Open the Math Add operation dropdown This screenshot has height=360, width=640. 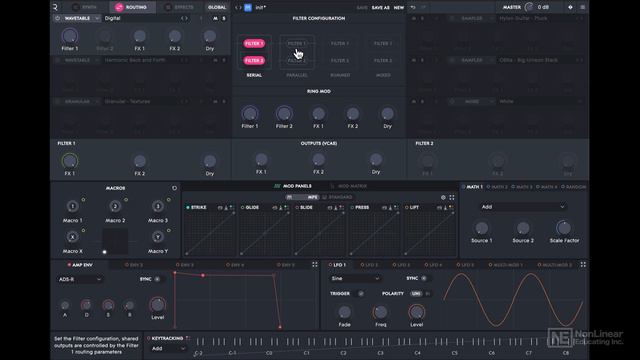[x=523, y=207]
